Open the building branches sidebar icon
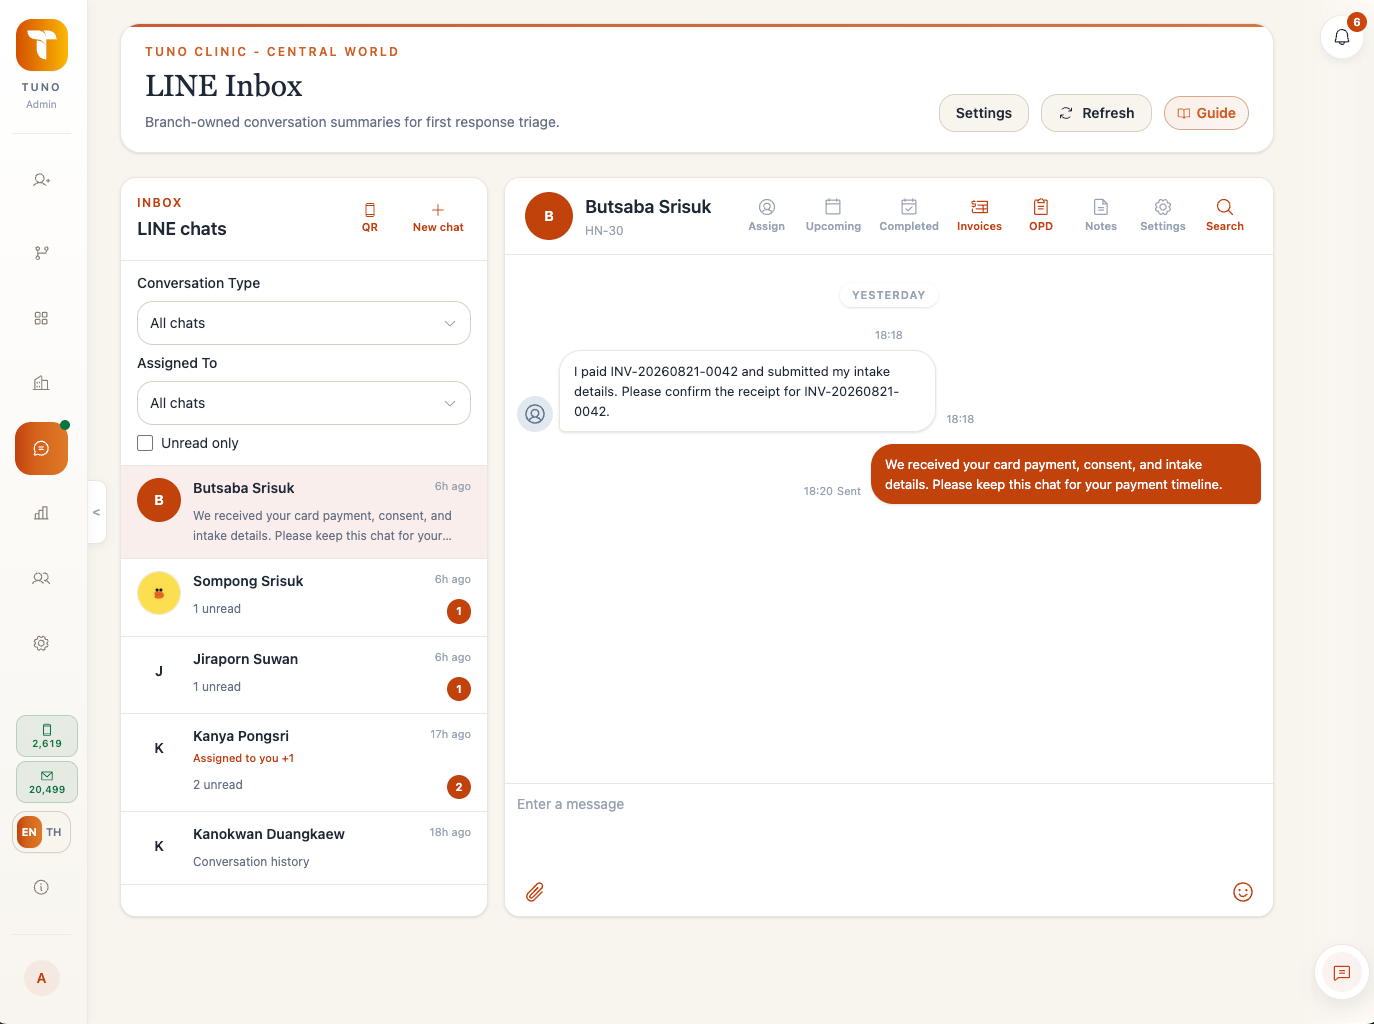This screenshot has width=1374, height=1024. pyautogui.click(x=41, y=383)
